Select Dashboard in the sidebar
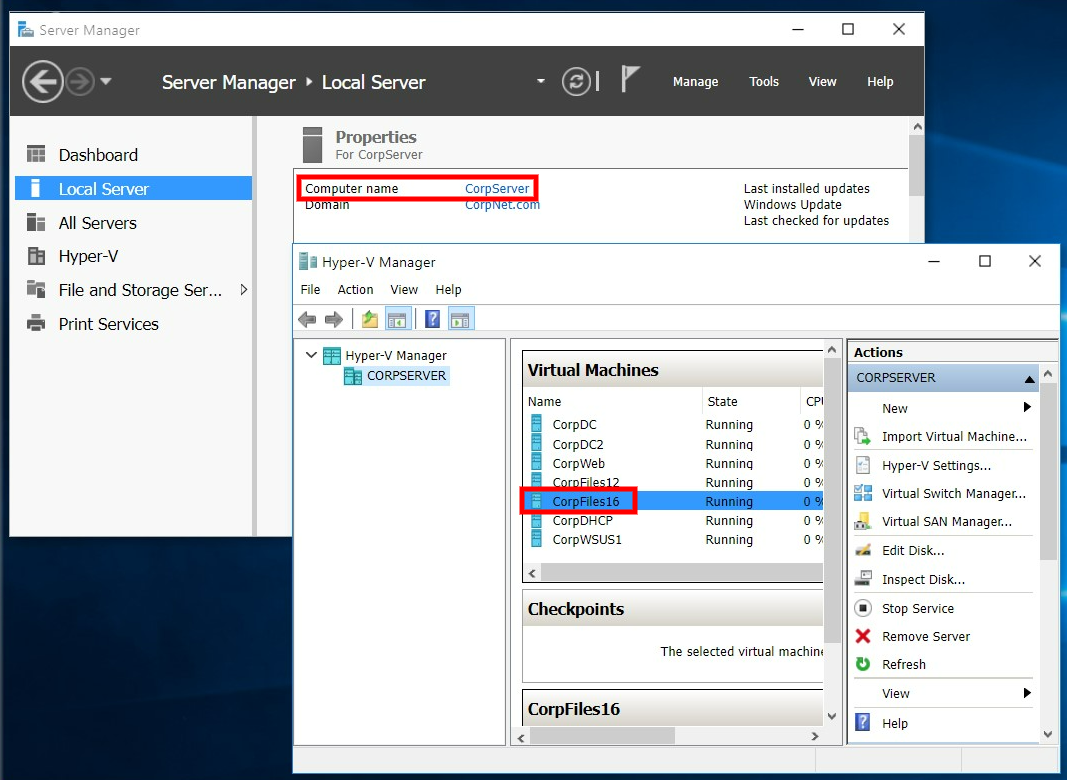1067x780 pixels. point(133,155)
